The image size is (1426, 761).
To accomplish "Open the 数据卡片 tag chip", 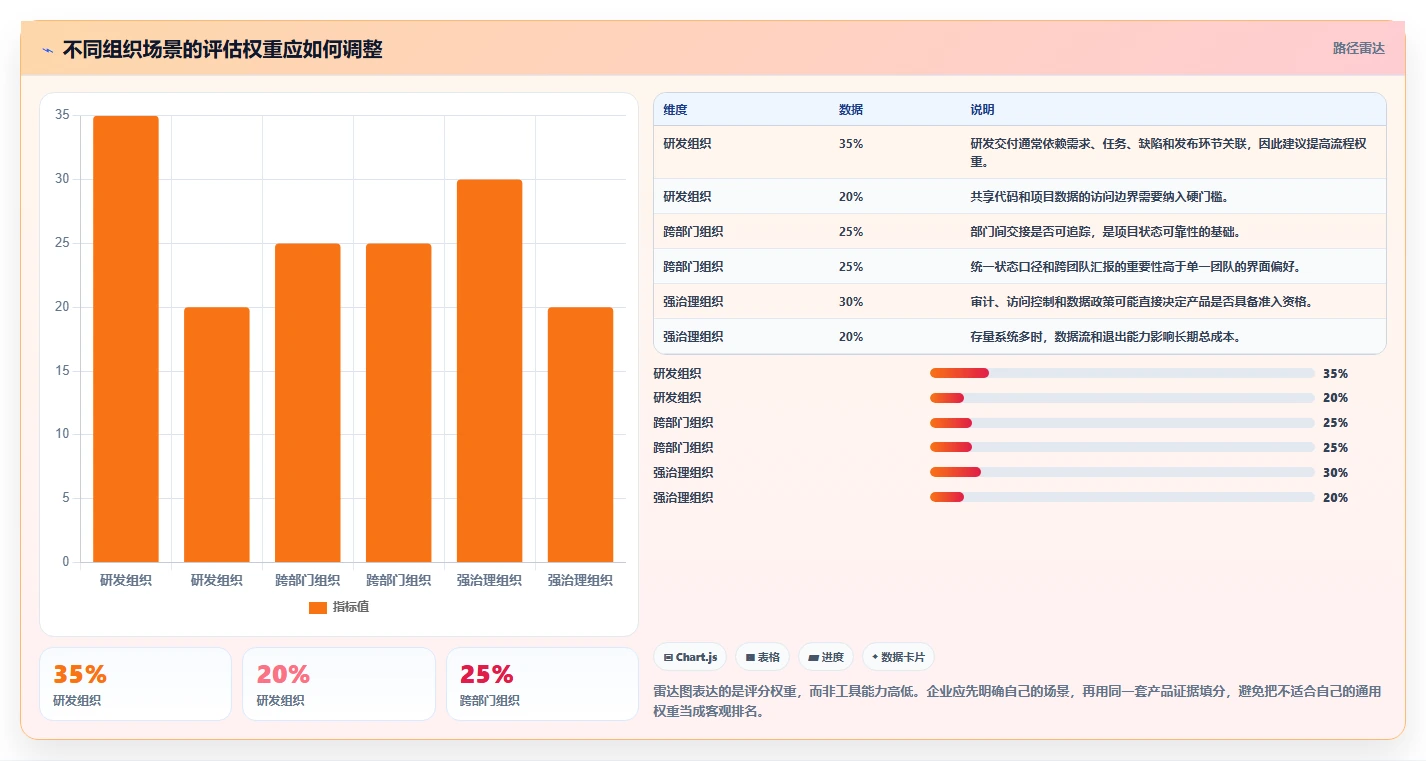I will [x=898, y=657].
